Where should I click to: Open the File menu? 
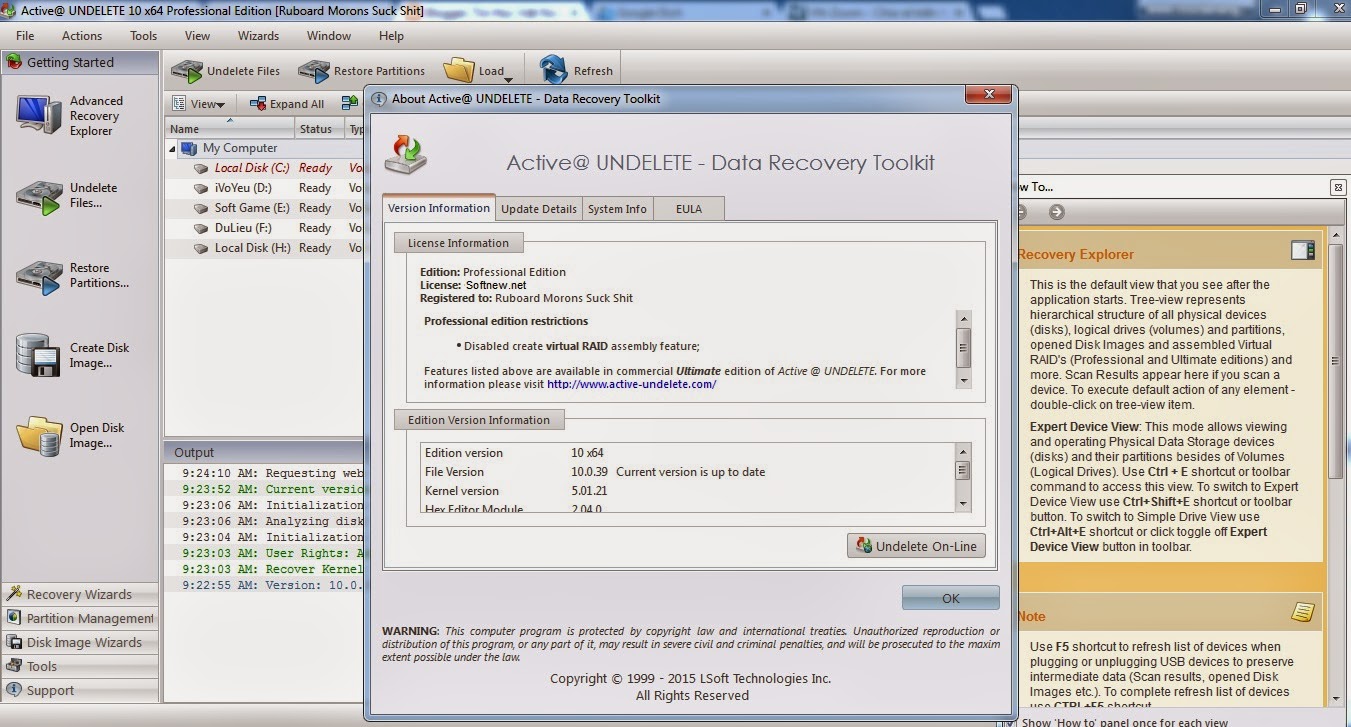25,36
